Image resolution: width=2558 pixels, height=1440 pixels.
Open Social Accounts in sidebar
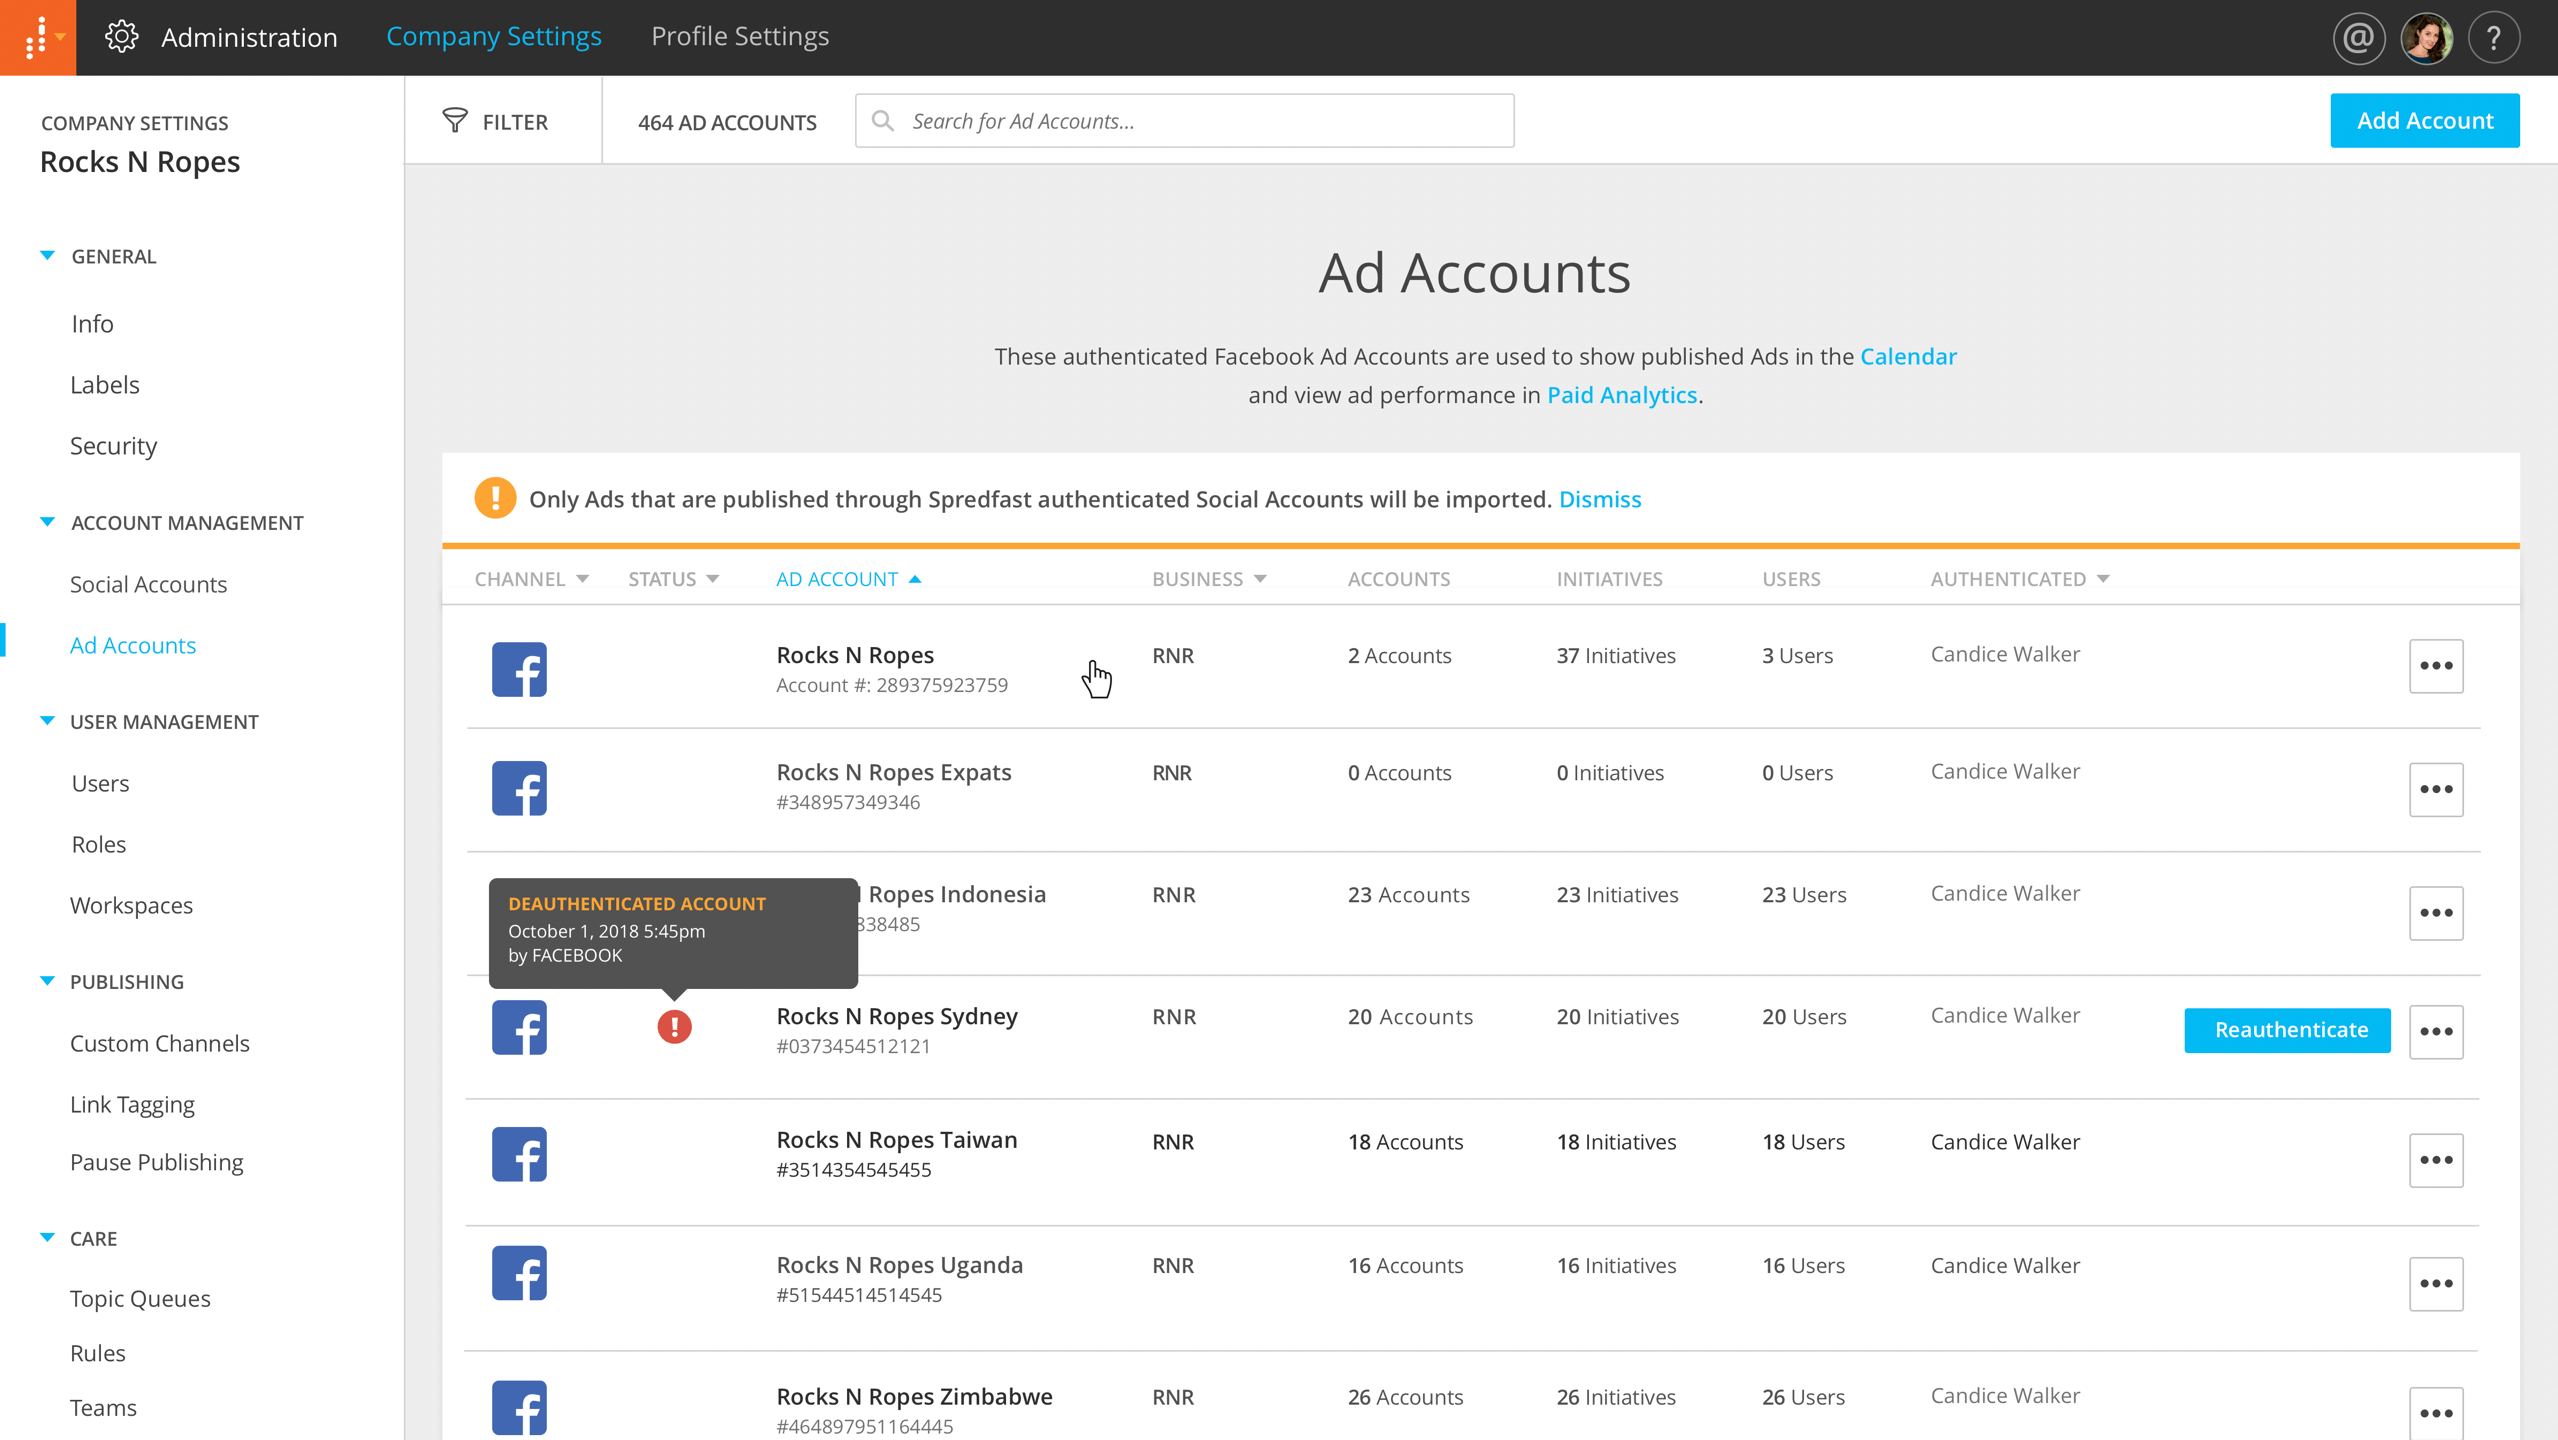(148, 584)
